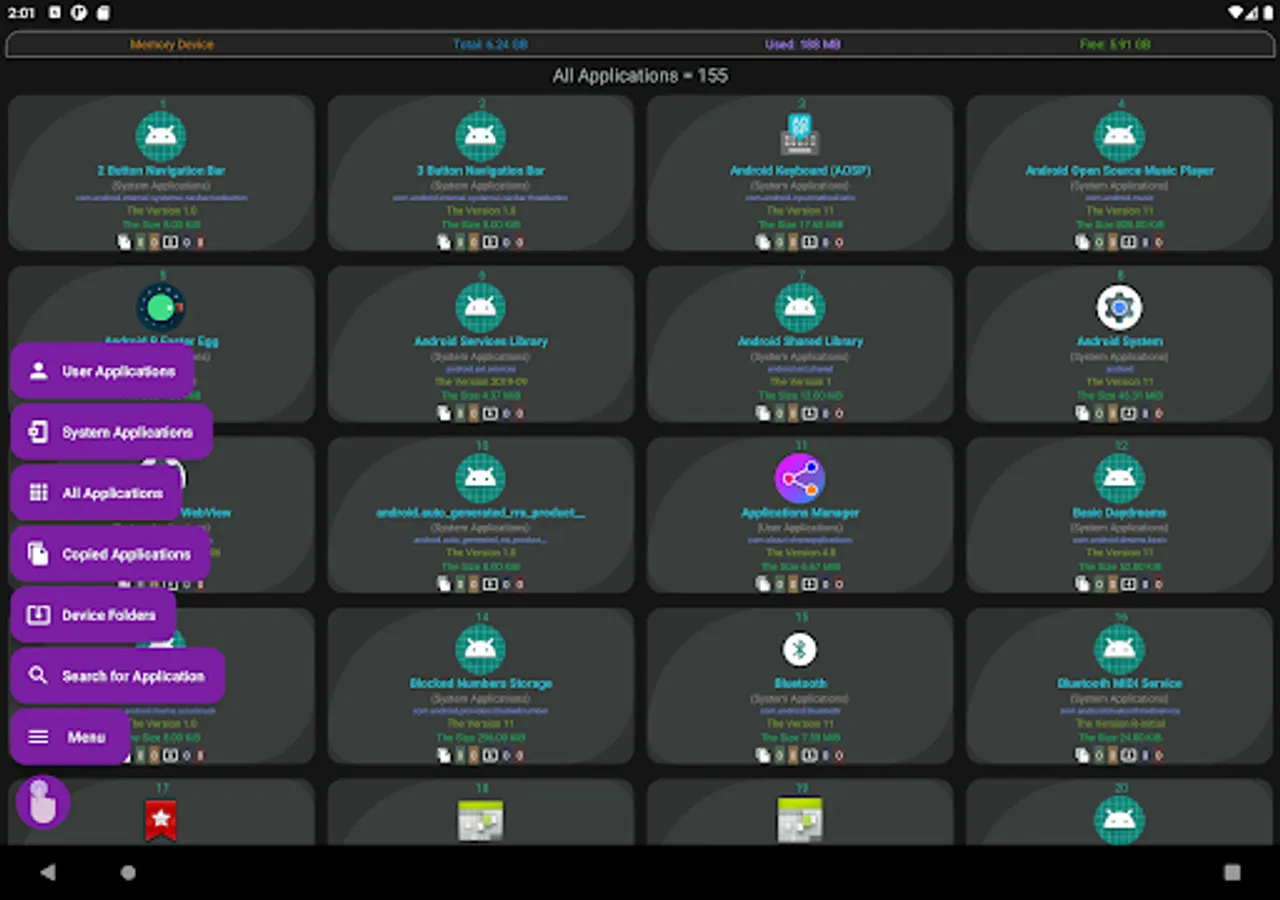Open the Android System gear icon
Image resolution: width=1280 pixels, height=900 pixels.
pos(1119,307)
